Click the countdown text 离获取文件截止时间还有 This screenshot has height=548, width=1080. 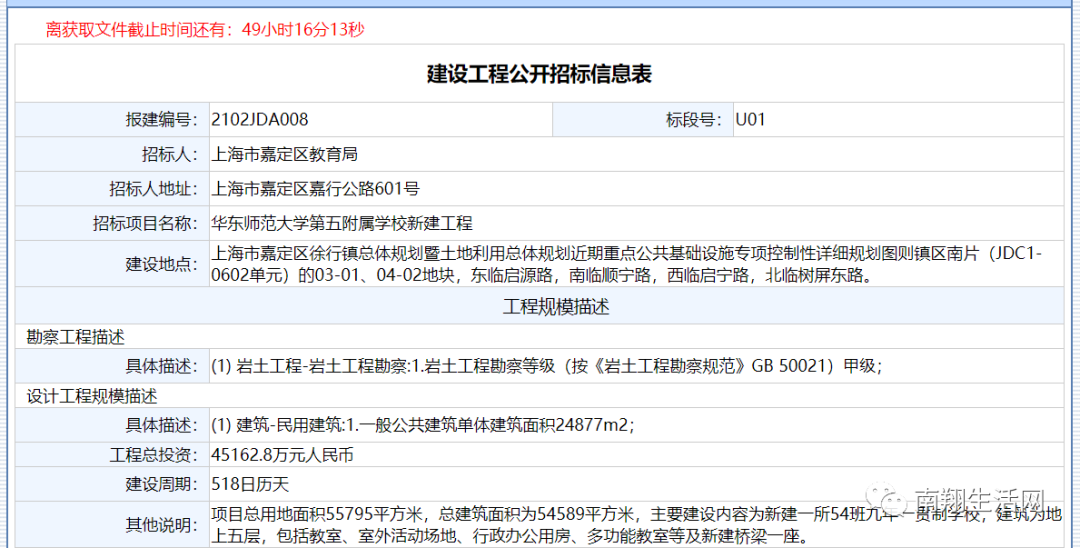[205, 30]
